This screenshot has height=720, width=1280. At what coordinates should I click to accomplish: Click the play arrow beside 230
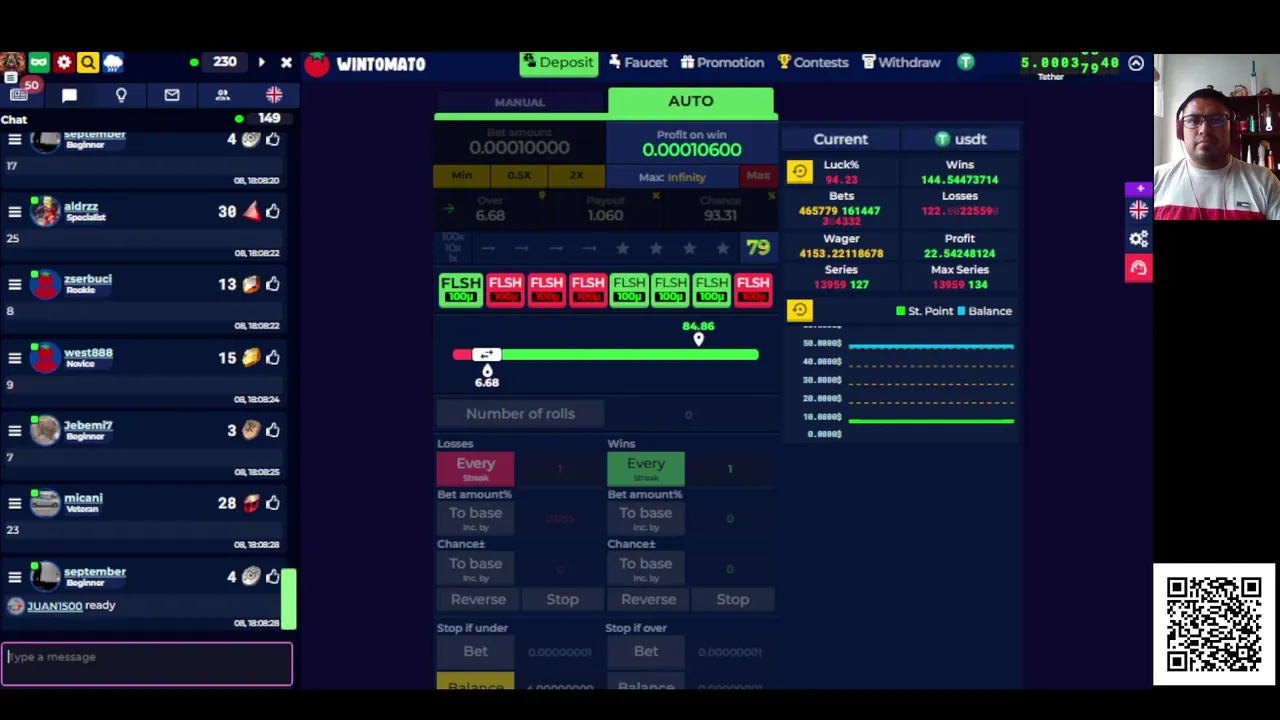261,63
